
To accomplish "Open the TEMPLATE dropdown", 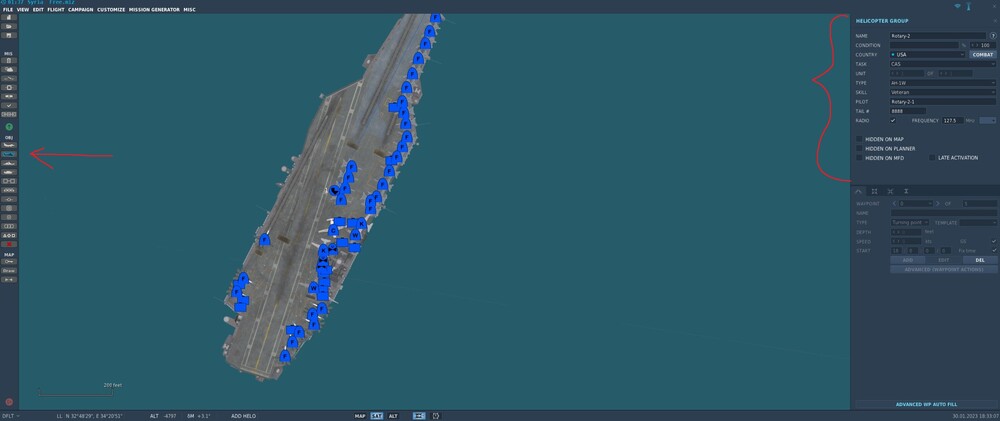I will point(978,223).
